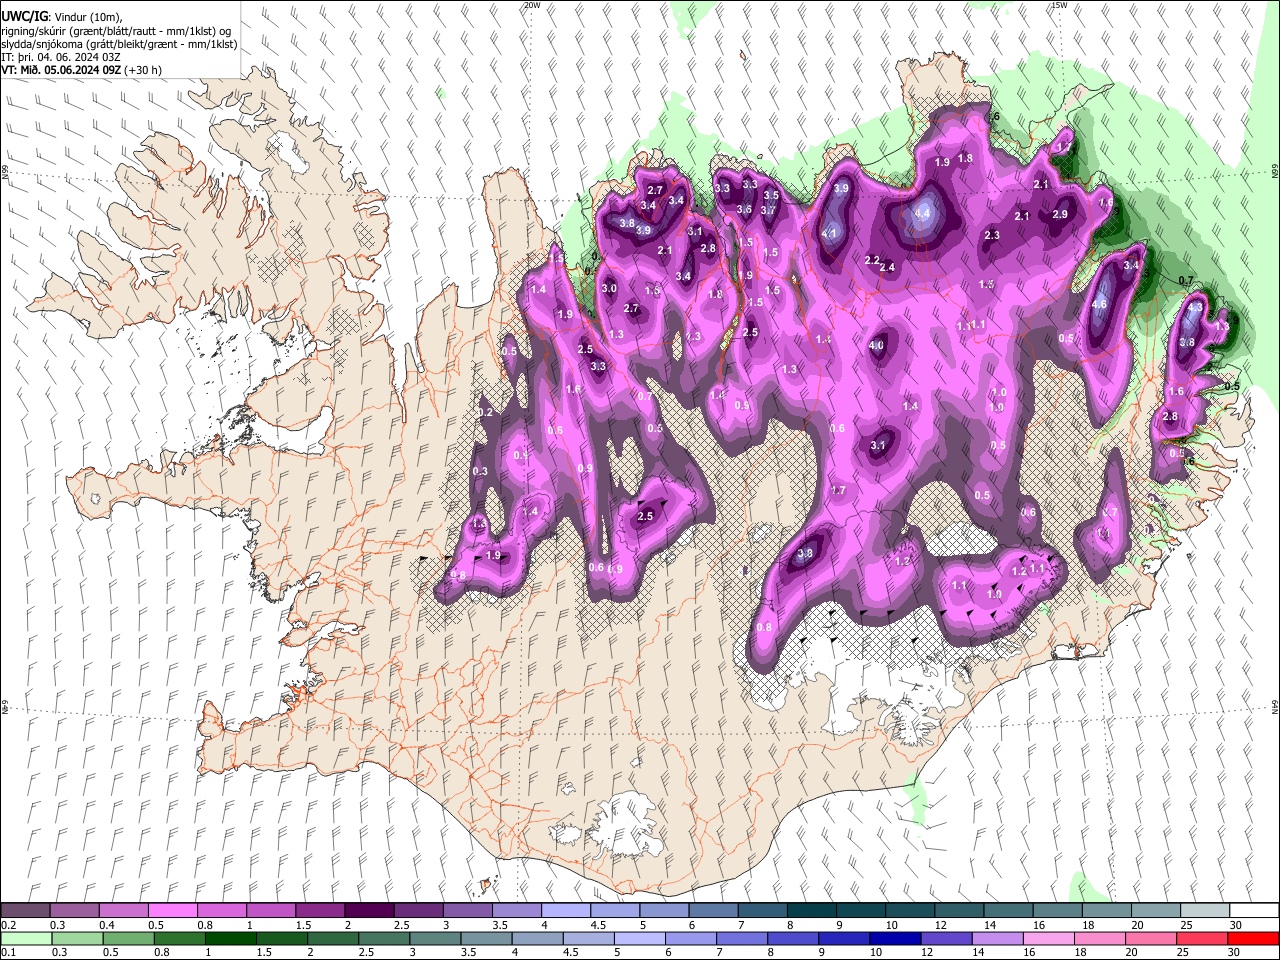The height and width of the screenshot is (960, 1280).
Task: Click the '3.6' value on the map
Action: click(744, 209)
